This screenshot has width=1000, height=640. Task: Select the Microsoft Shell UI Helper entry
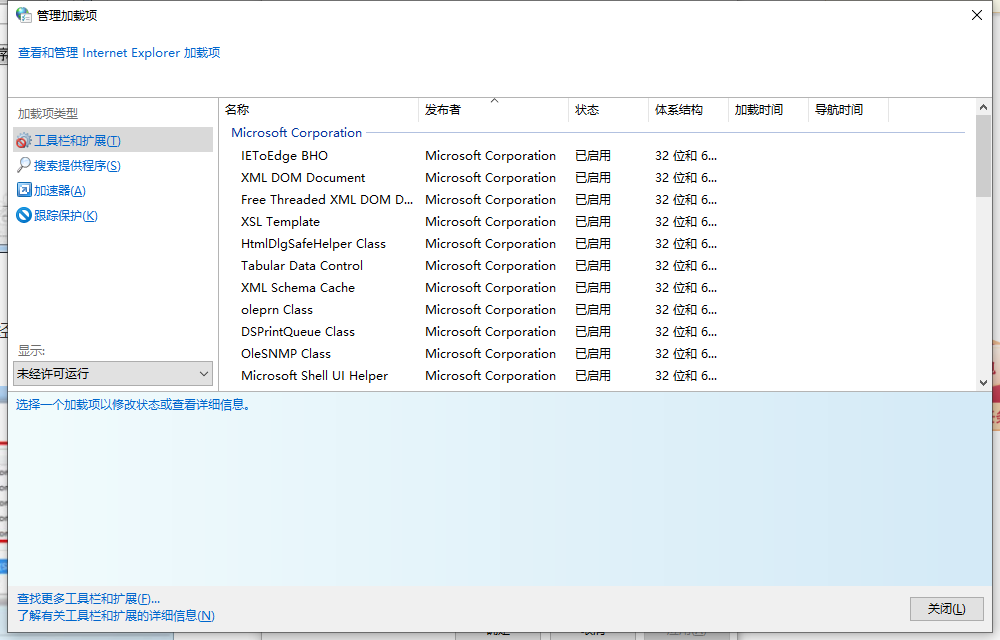316,375
